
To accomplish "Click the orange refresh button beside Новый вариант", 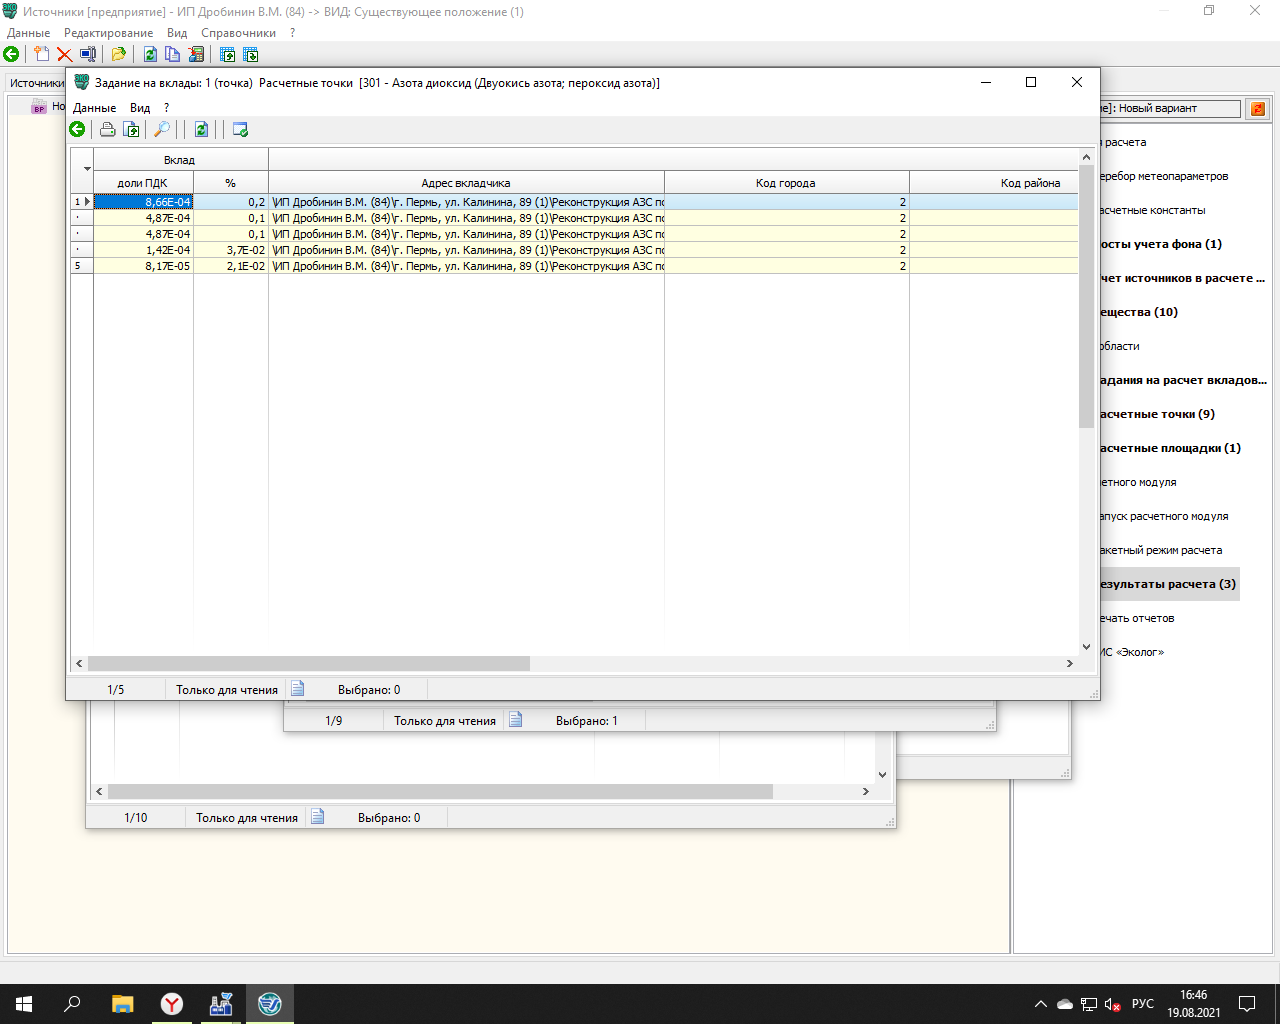I will pyautogui.click(x=1258, y=108).
